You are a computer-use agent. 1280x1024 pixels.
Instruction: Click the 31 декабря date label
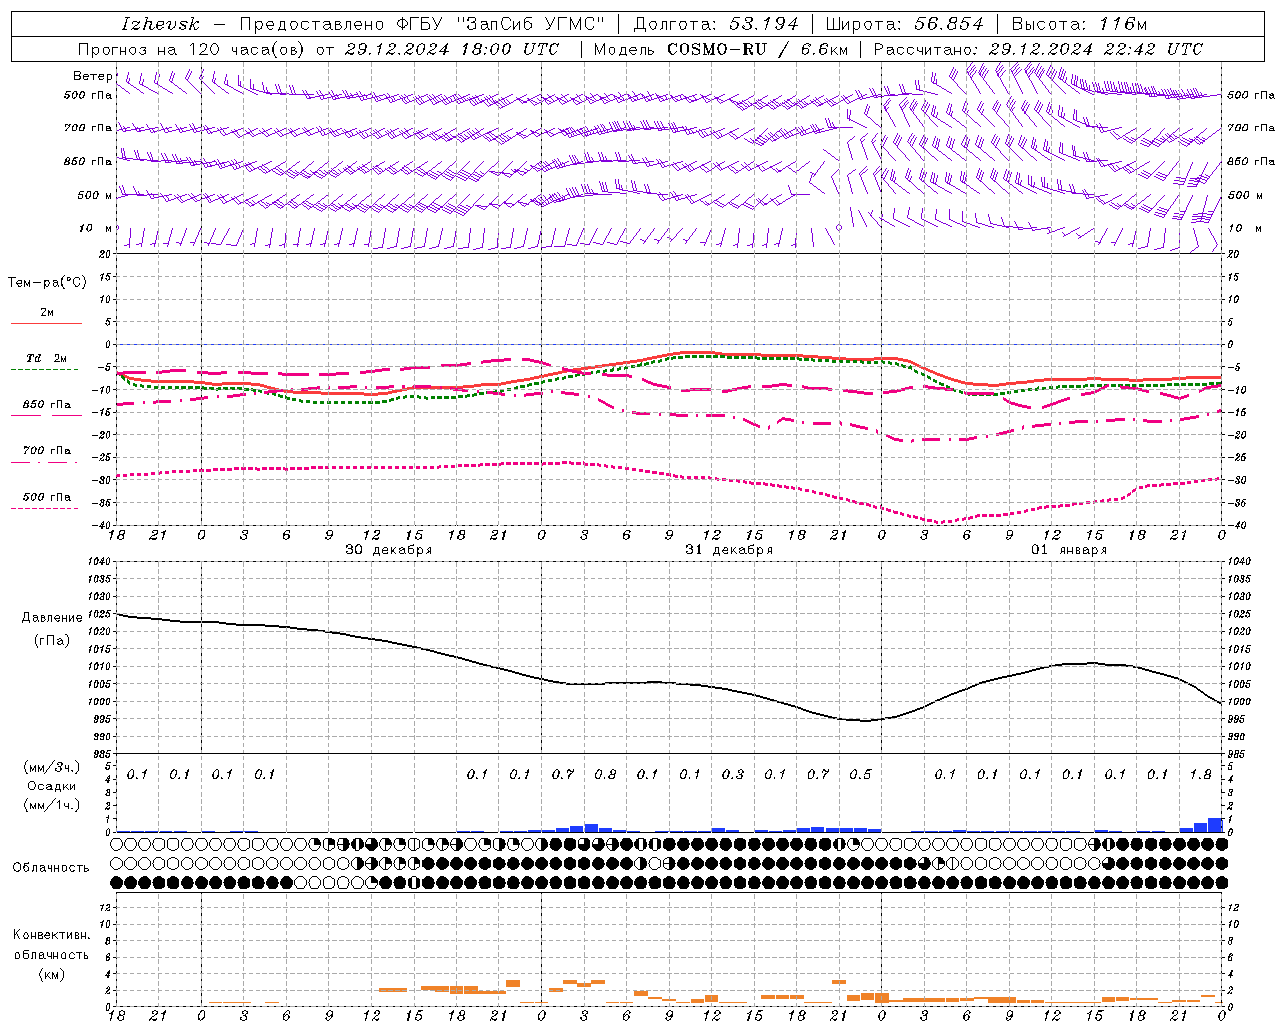(x=728, y=550)
